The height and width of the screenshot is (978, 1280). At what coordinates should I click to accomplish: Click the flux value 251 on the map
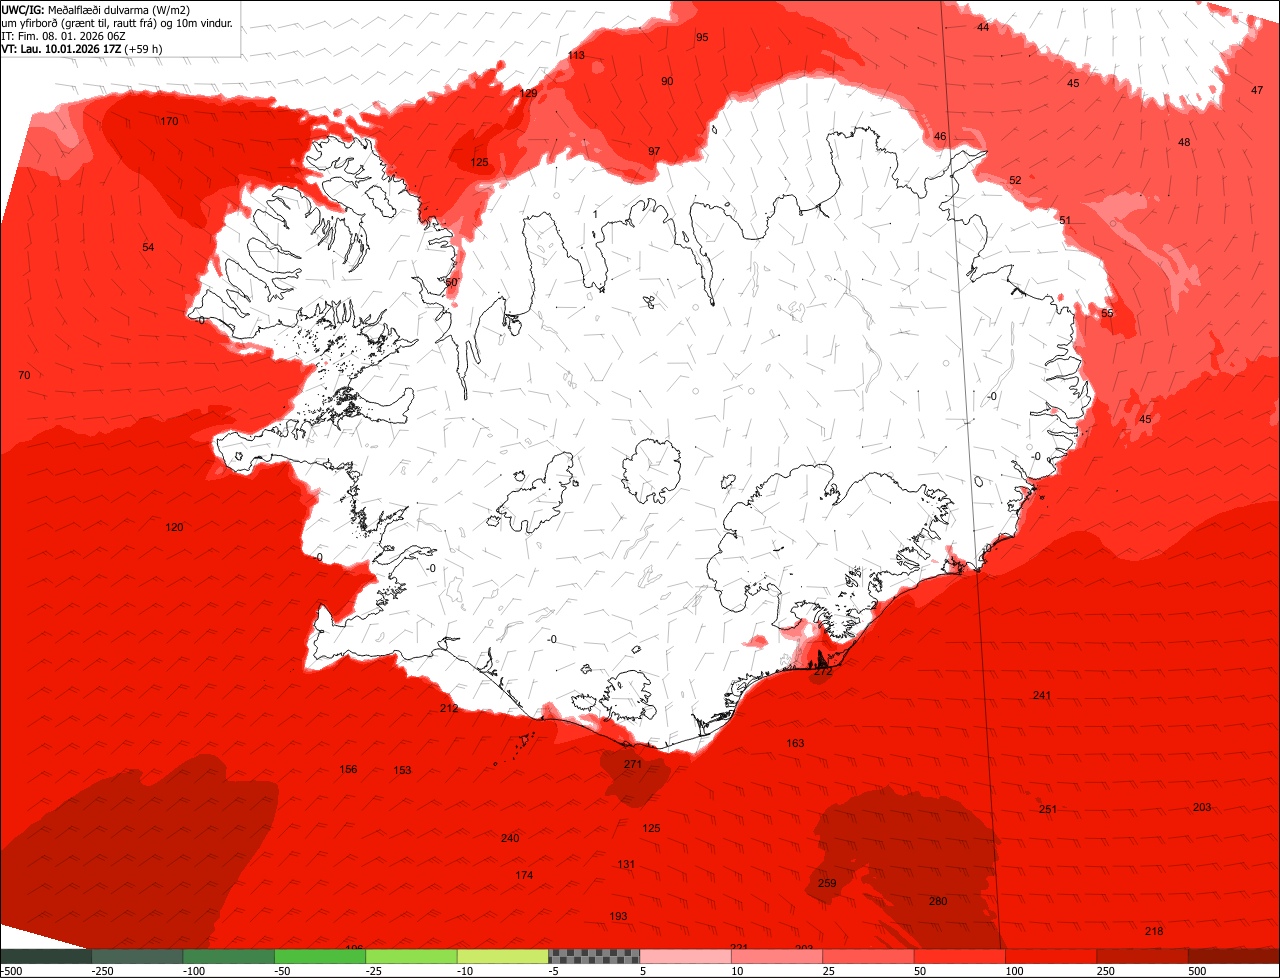pos(1048,809)
